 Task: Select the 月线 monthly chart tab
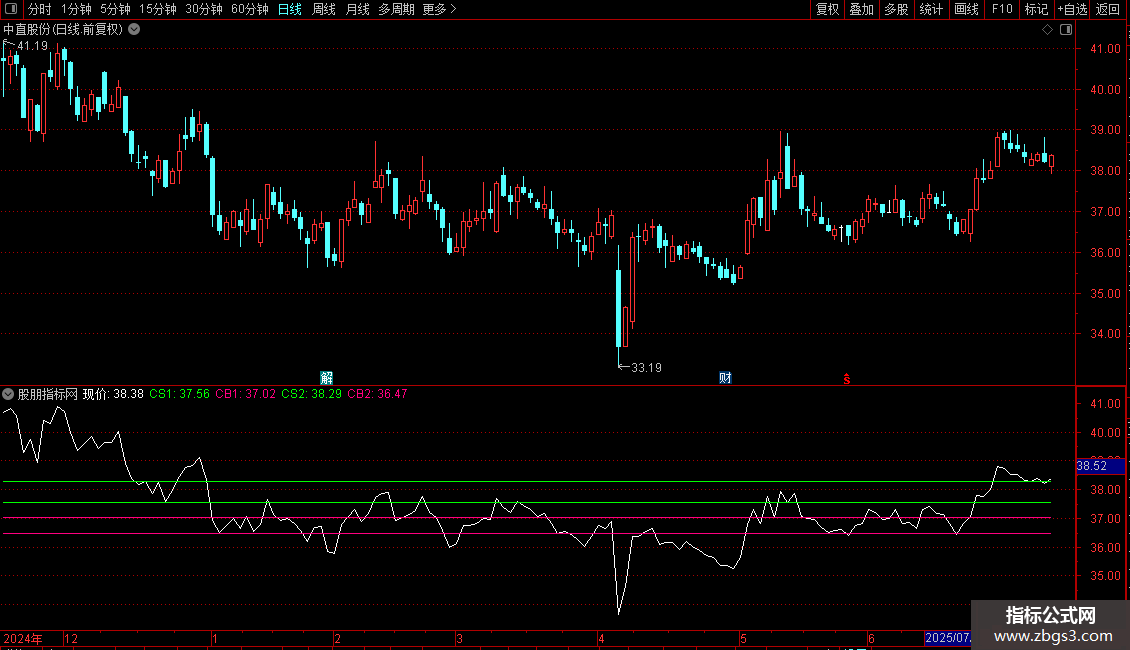pos(357,9)
